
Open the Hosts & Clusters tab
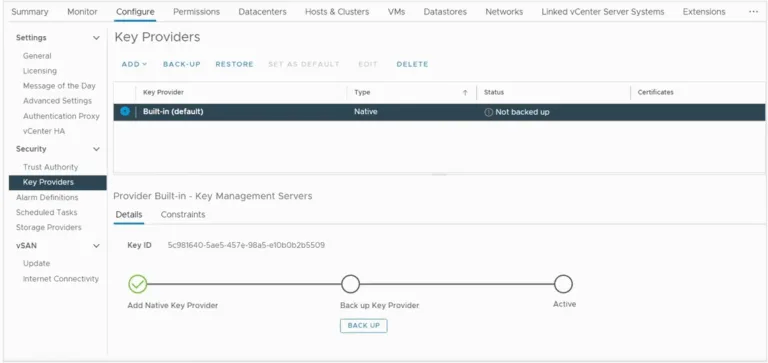pos(337,12)
